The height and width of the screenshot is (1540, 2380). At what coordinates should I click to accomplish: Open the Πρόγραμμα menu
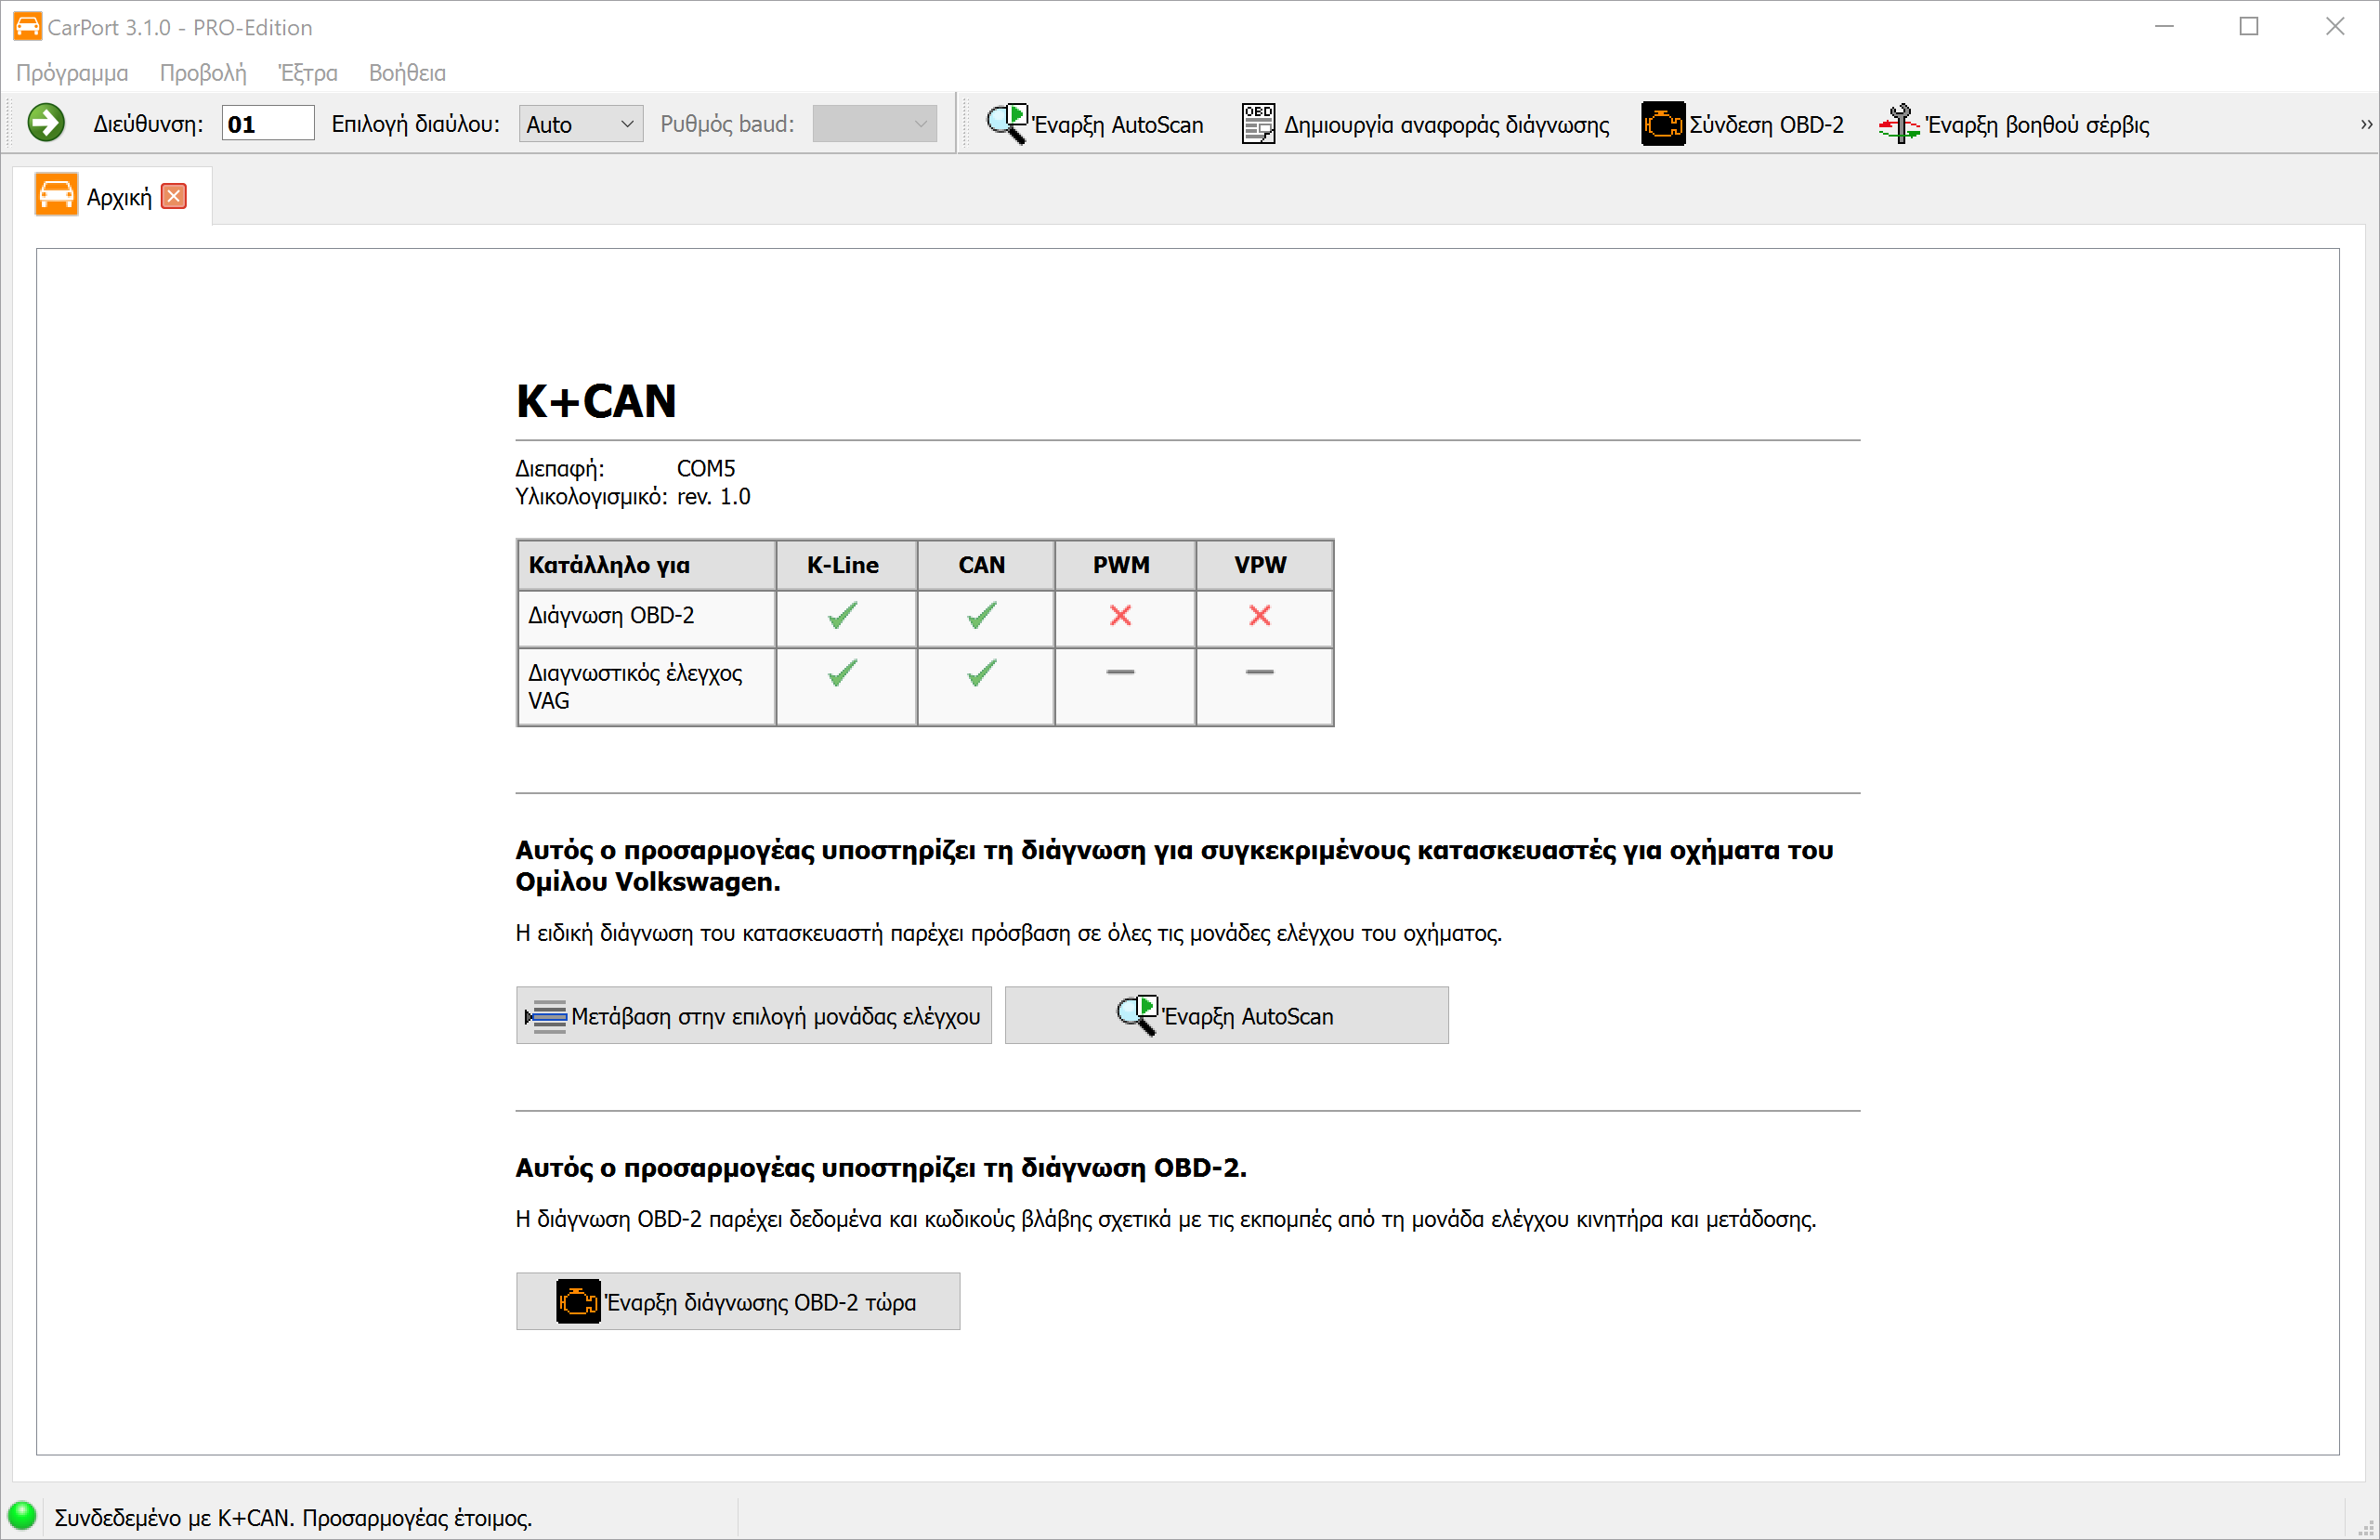72,73
